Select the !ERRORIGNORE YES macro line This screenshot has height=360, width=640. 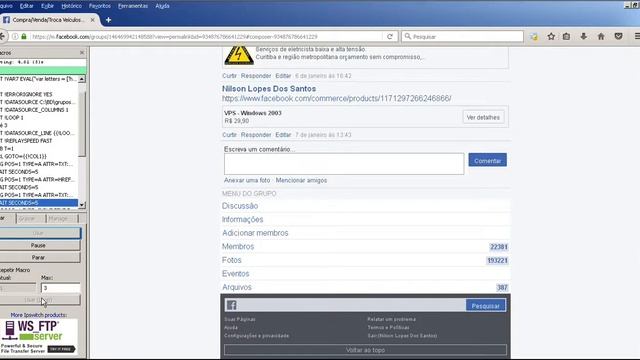click(39, 94)
